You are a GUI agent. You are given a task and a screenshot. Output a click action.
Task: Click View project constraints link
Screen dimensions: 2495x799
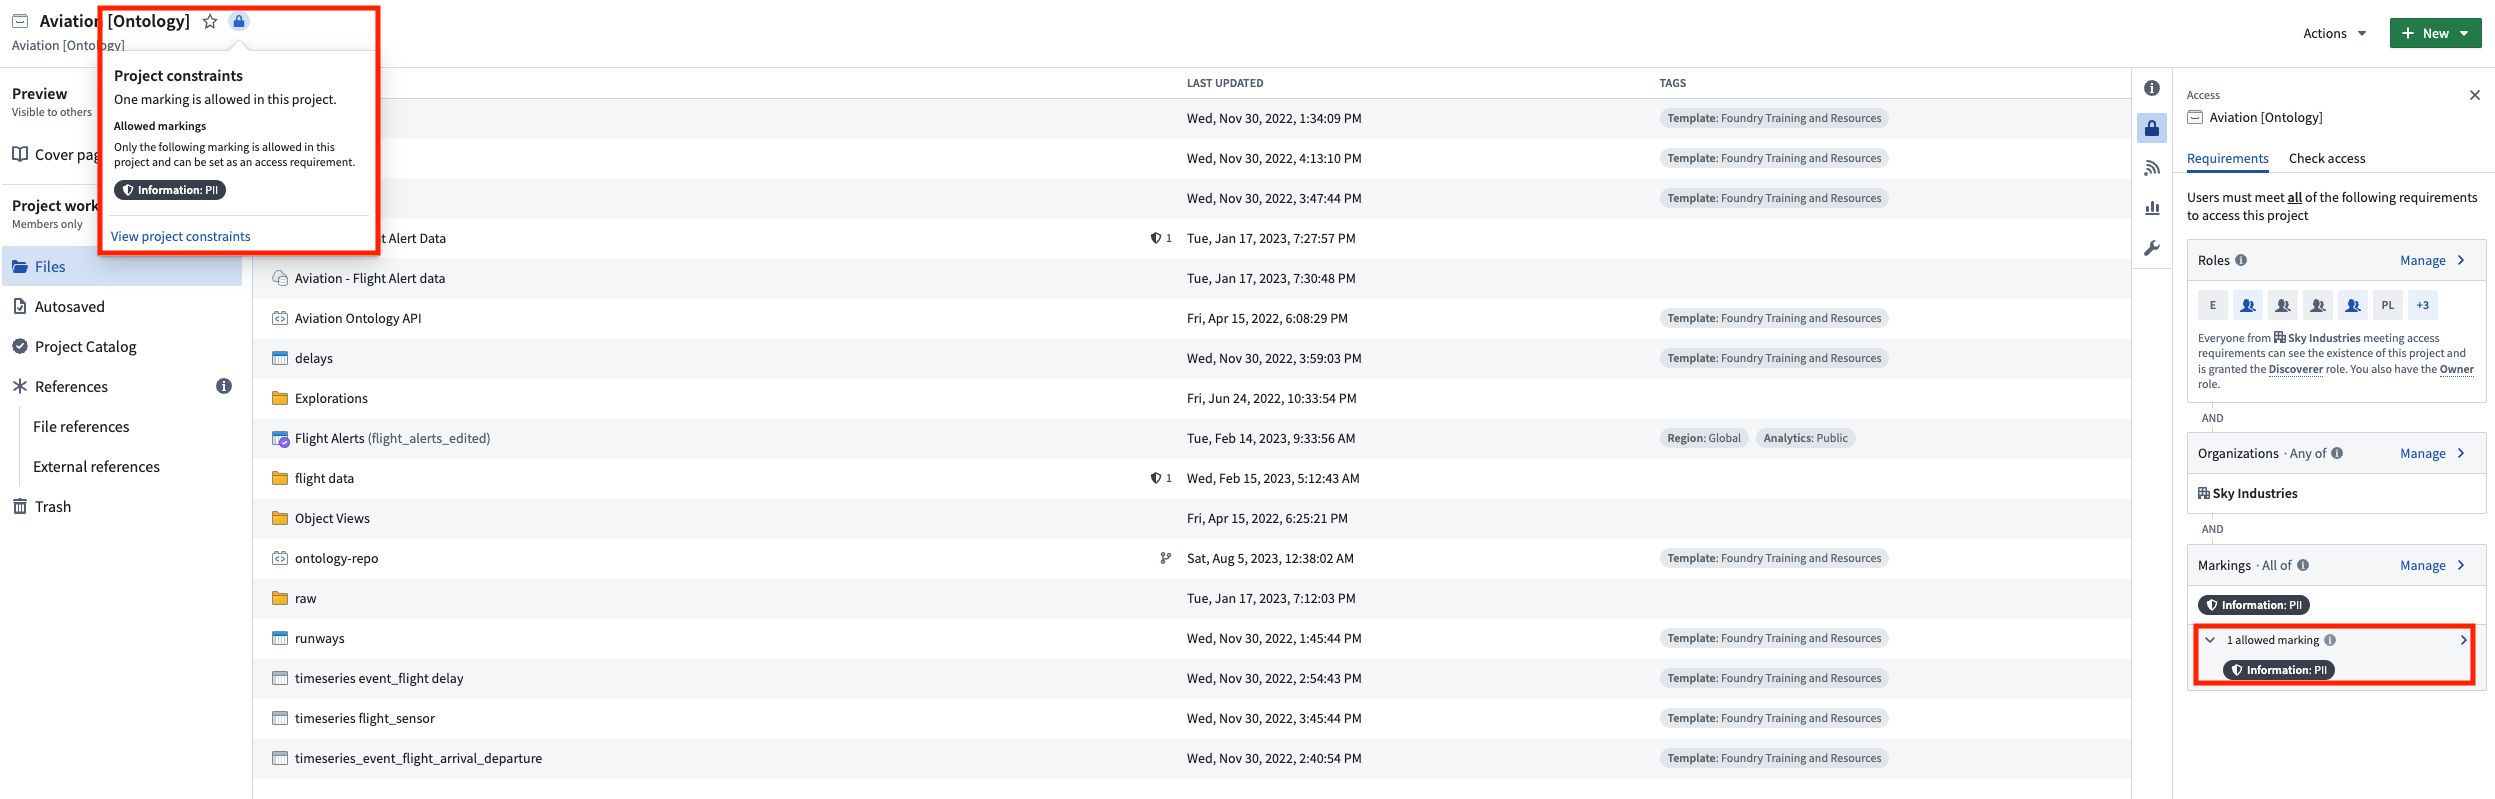coord(181,236)
